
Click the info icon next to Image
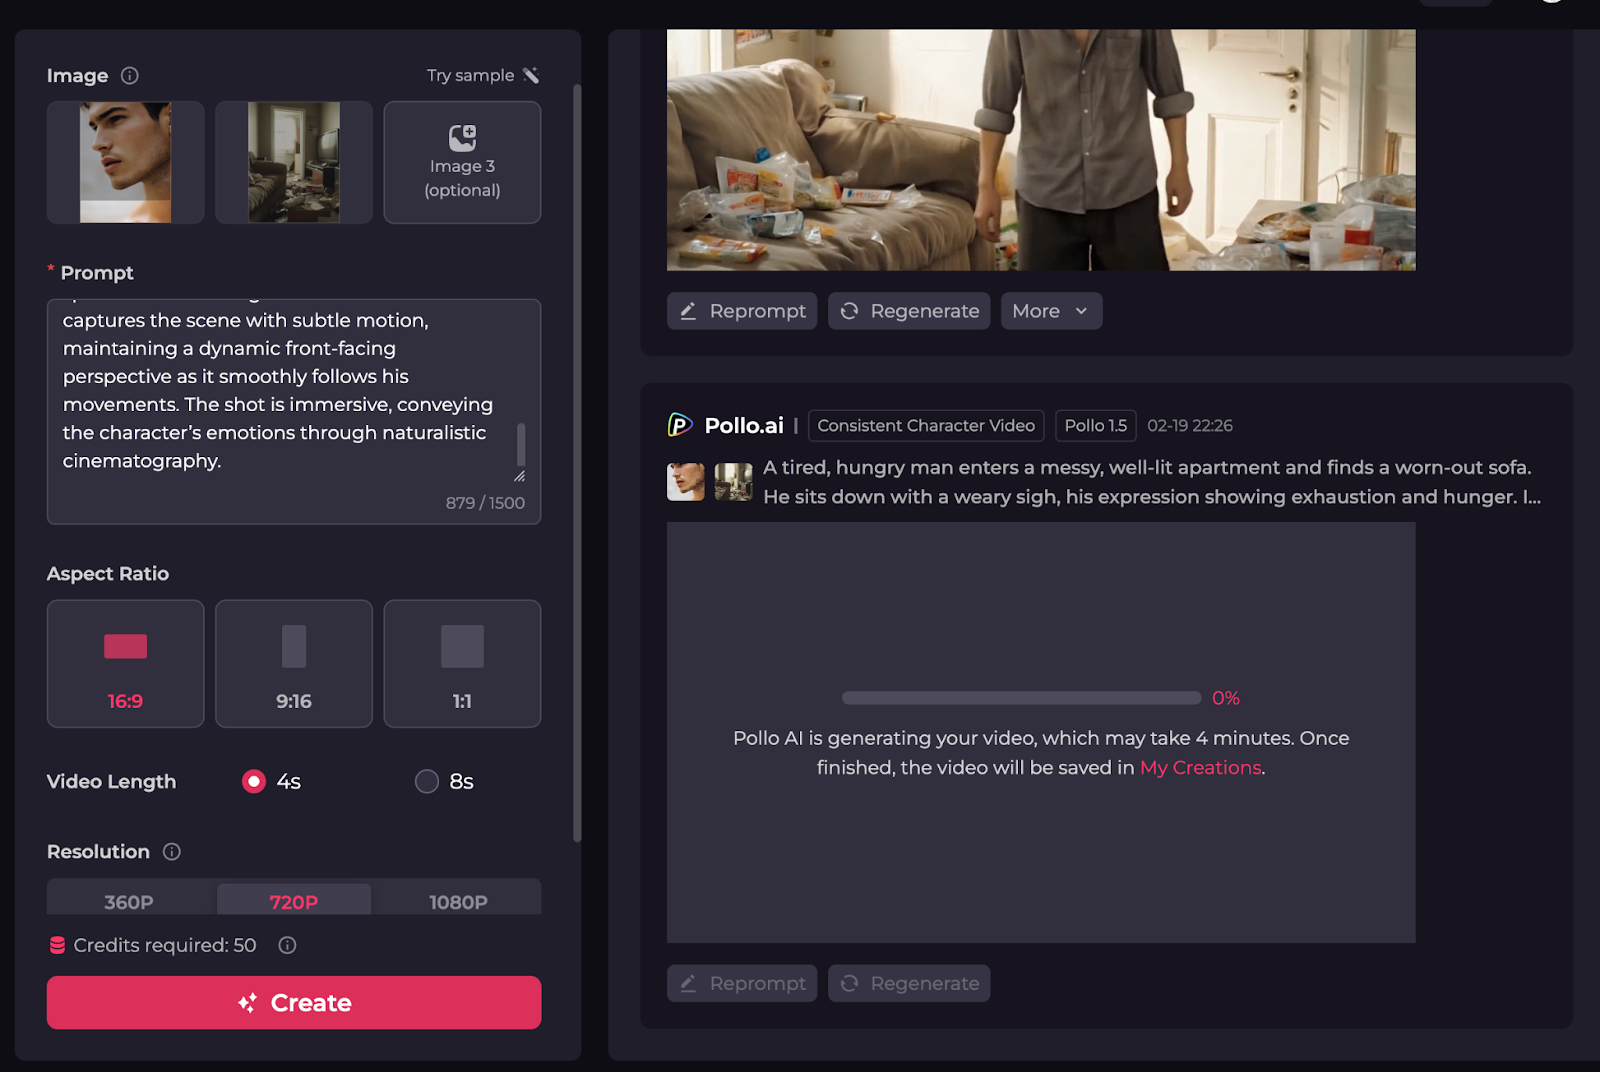(130, 76)
